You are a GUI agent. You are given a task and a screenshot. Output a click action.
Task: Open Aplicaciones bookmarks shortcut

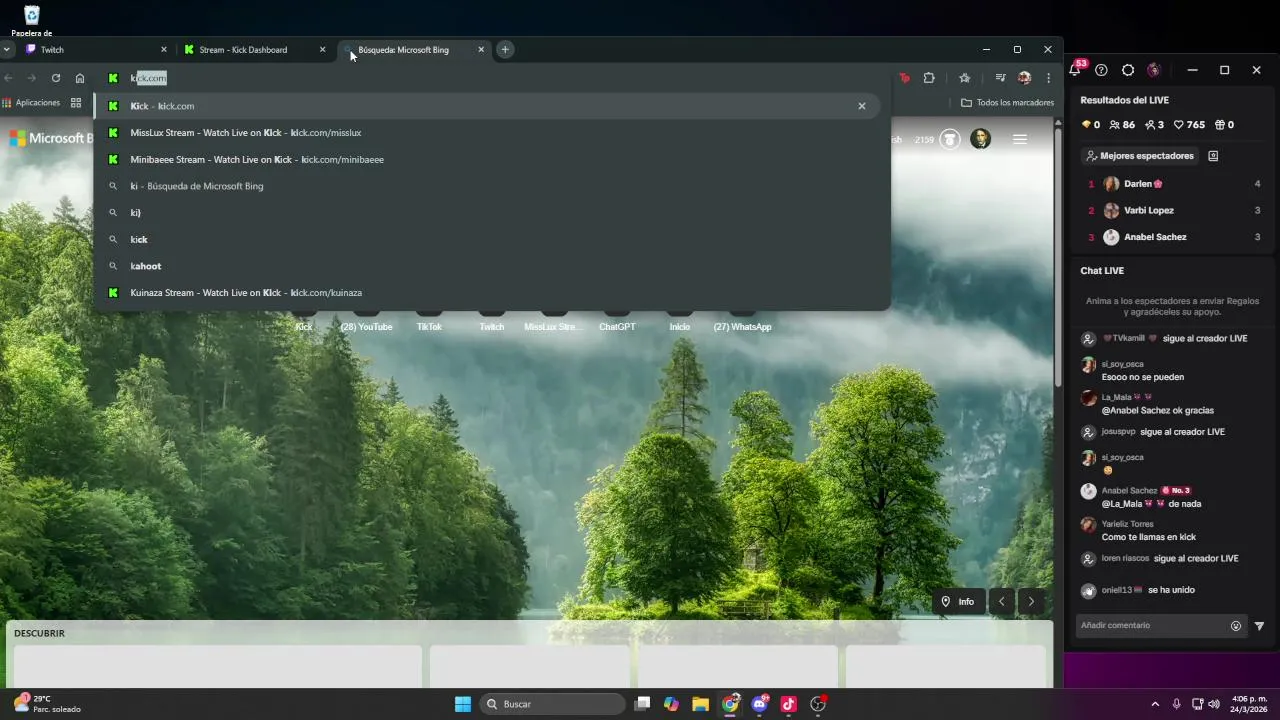click(31, 103)
